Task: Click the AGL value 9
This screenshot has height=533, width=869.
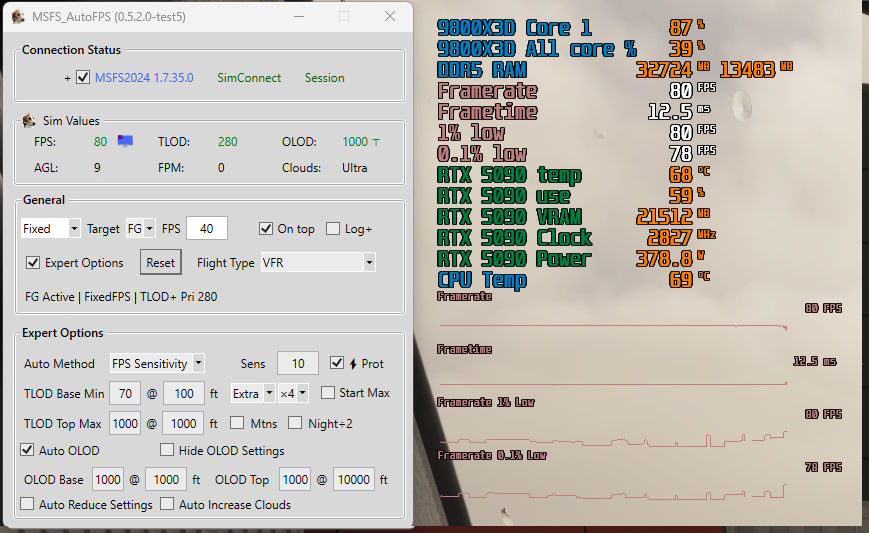Action: click(97, 167)
